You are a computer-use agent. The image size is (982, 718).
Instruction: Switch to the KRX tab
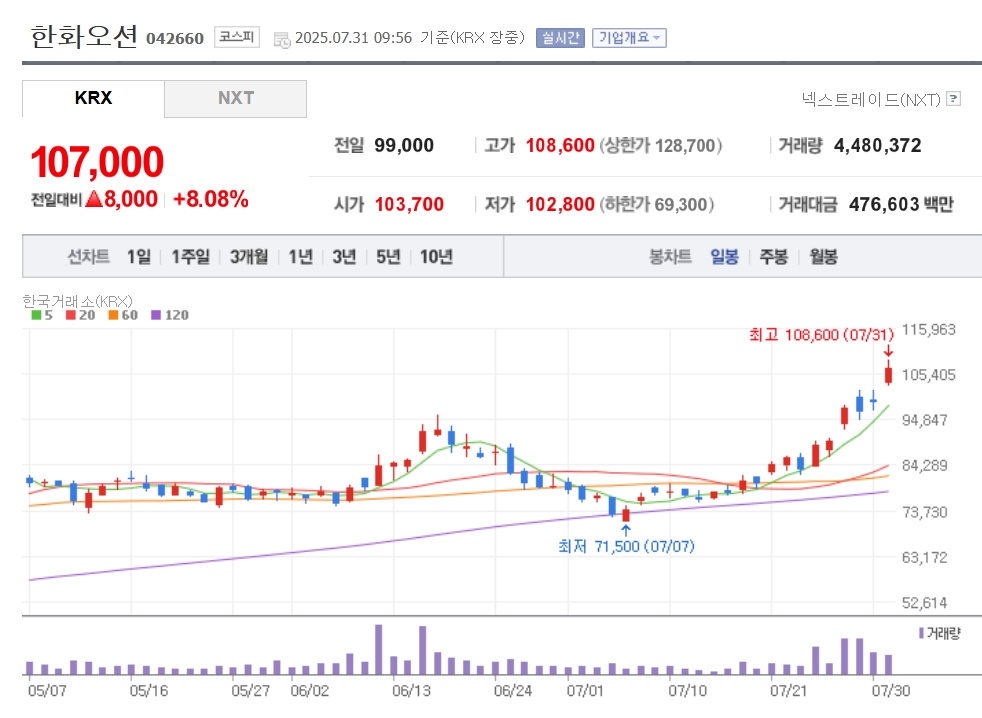point(93,98)
